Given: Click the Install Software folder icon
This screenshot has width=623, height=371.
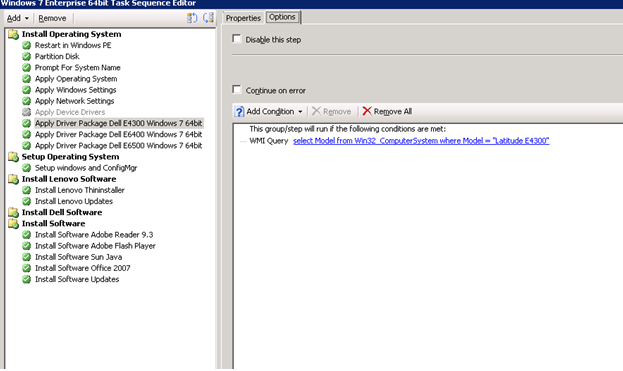Looking at the screenshot, I should coord(14,224).
